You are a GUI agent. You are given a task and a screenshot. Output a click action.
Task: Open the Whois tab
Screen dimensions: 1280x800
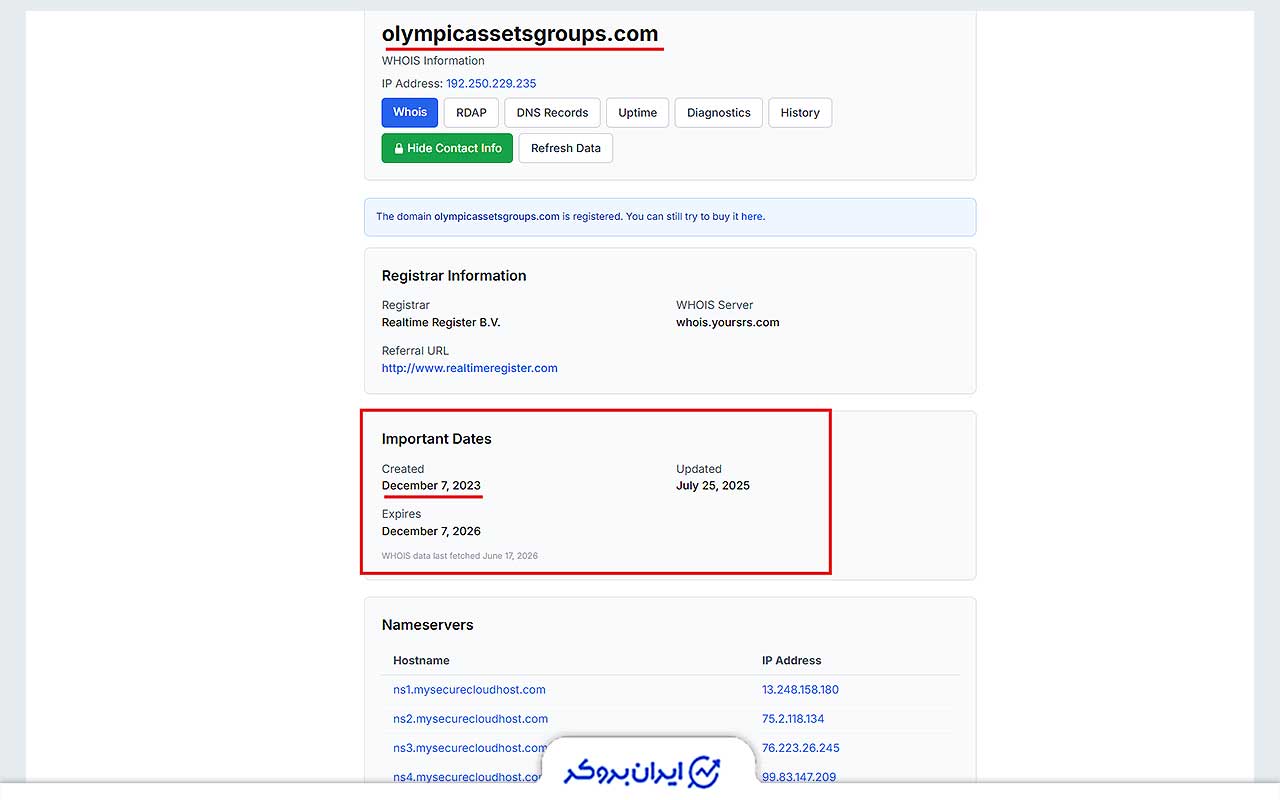click(x=409, y=113)
